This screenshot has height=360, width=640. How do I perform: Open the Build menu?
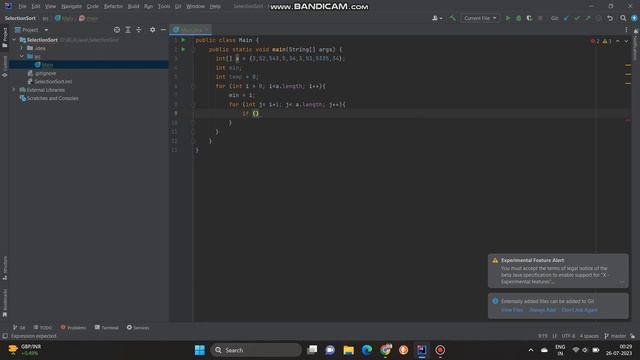pos(133,7)
